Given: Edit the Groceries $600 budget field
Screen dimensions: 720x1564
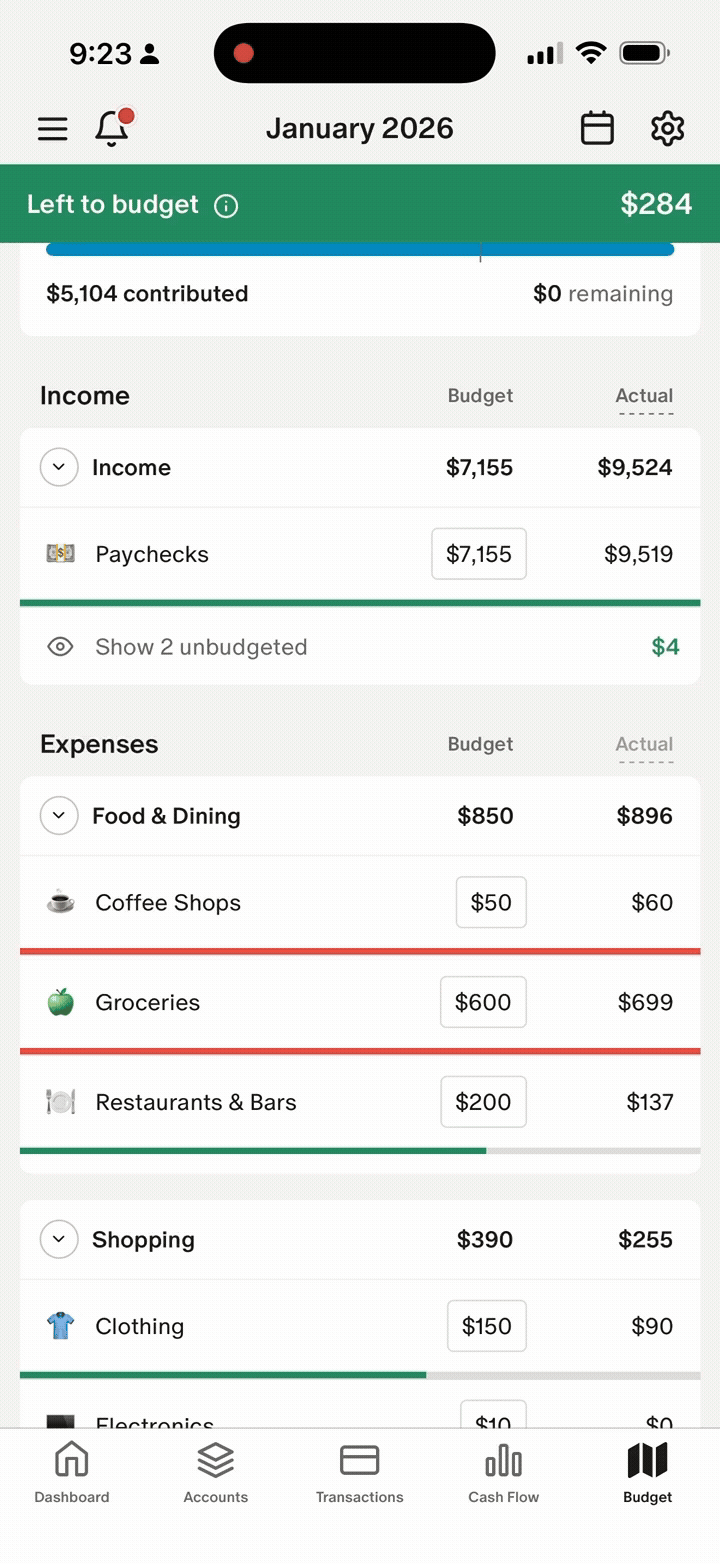Looking at the screenshot, I should tap(483, 1002).
